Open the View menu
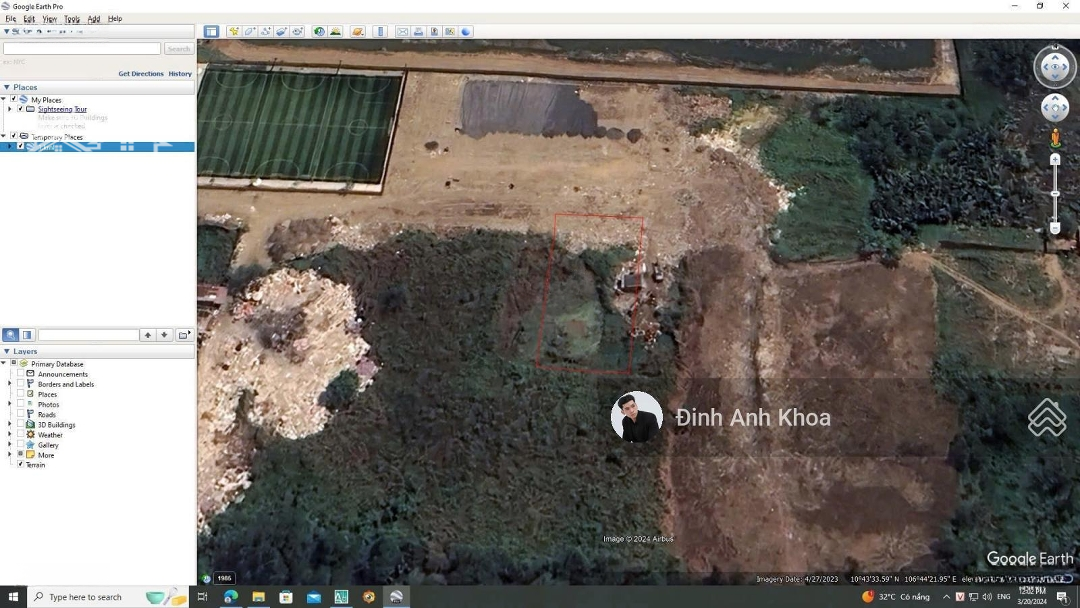1080x608 pixels. pos(49,19)
